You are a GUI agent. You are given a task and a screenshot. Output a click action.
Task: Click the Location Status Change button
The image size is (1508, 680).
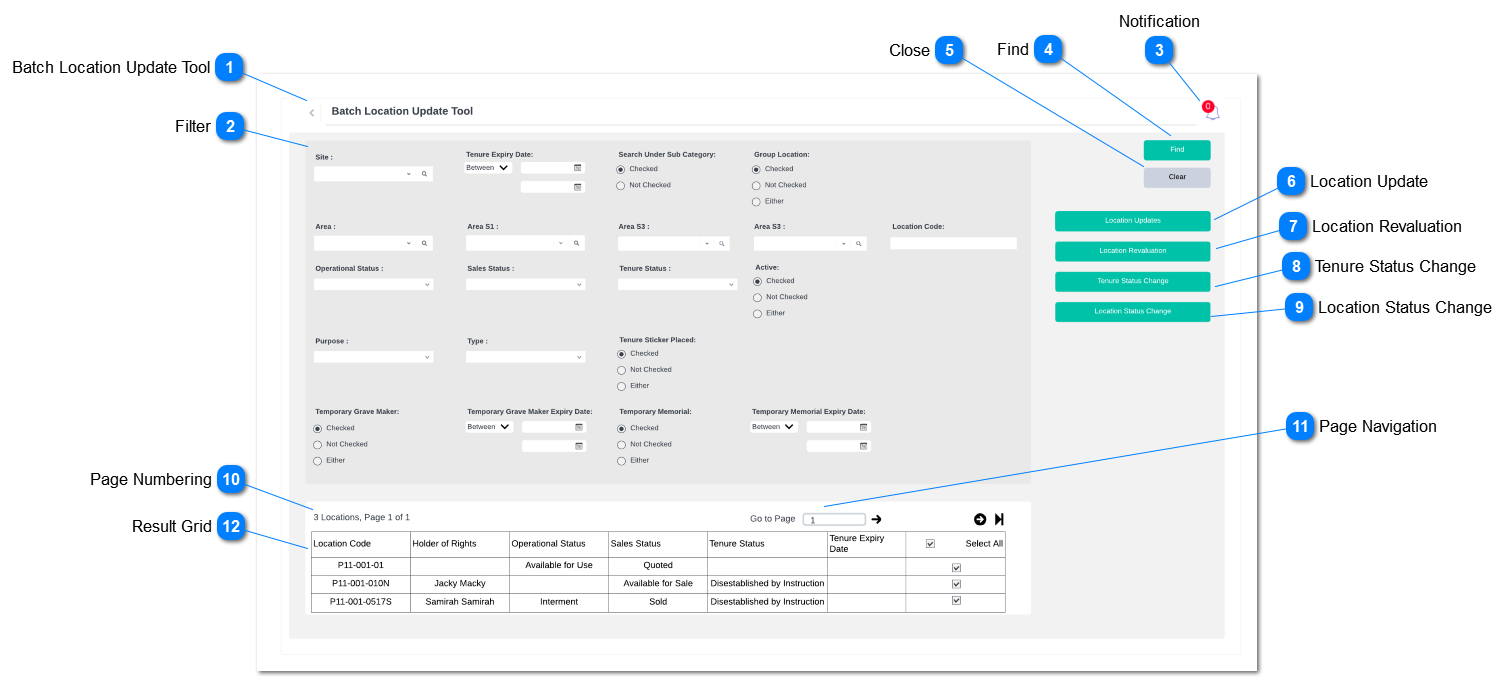pyautogui.click(x=1133, y=312)
